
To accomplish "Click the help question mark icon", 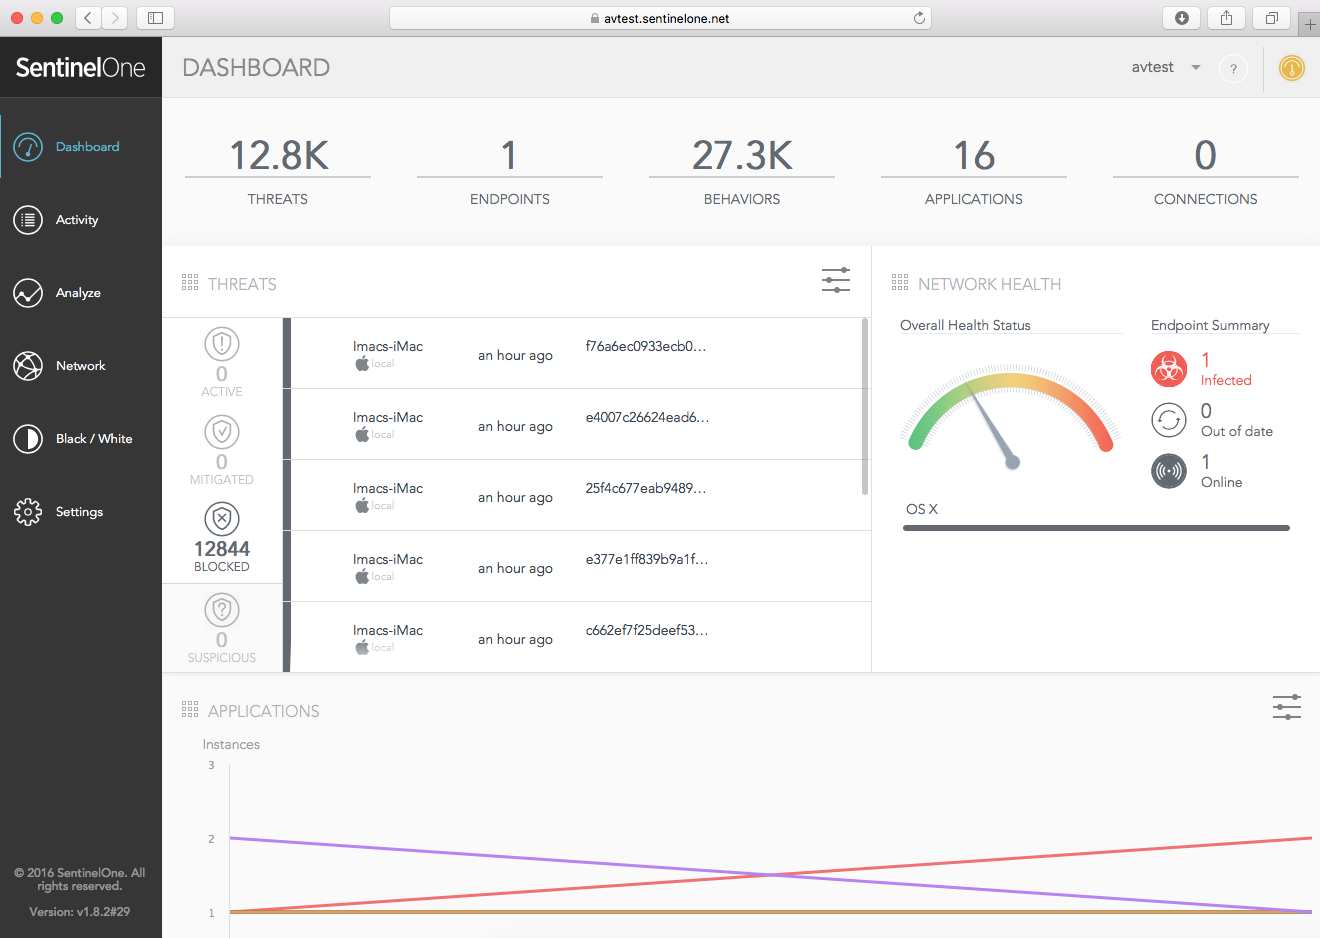I will [x=1233, y=69].
